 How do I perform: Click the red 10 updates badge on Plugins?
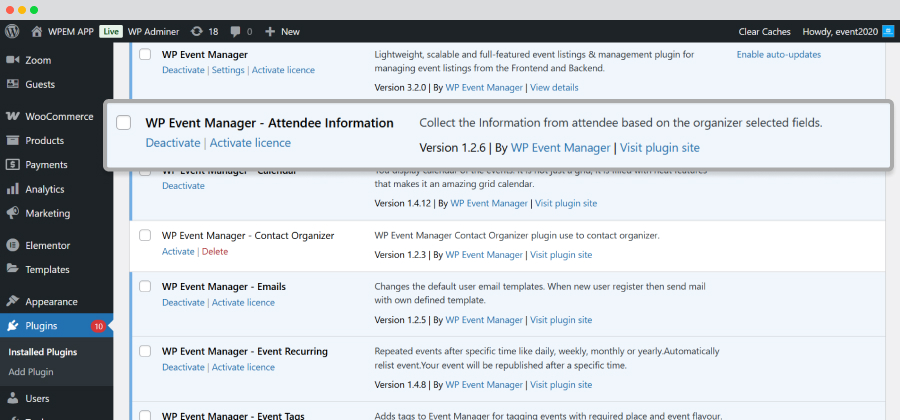(98, 326)
